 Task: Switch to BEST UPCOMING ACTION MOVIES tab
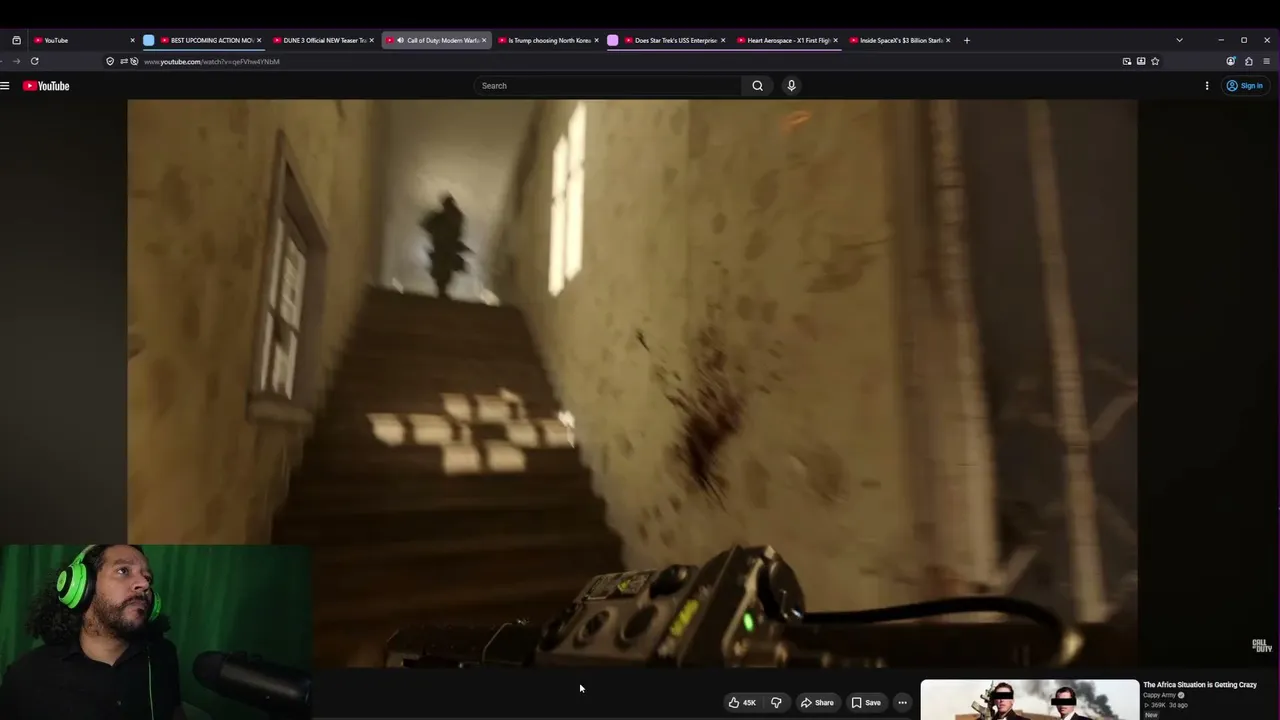tap(212, 40)
